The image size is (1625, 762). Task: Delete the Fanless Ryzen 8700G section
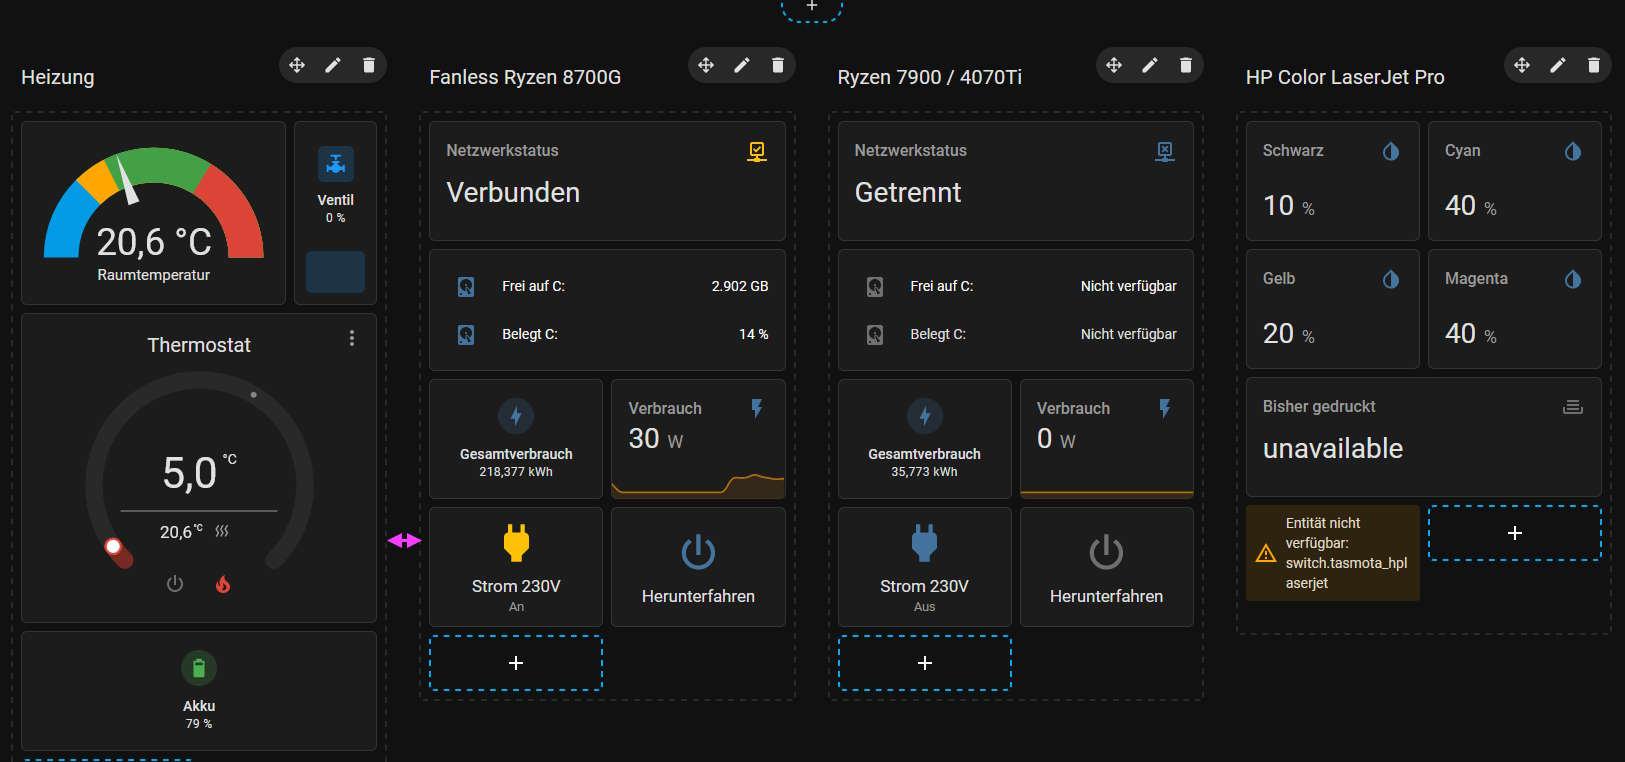(778, 65)
